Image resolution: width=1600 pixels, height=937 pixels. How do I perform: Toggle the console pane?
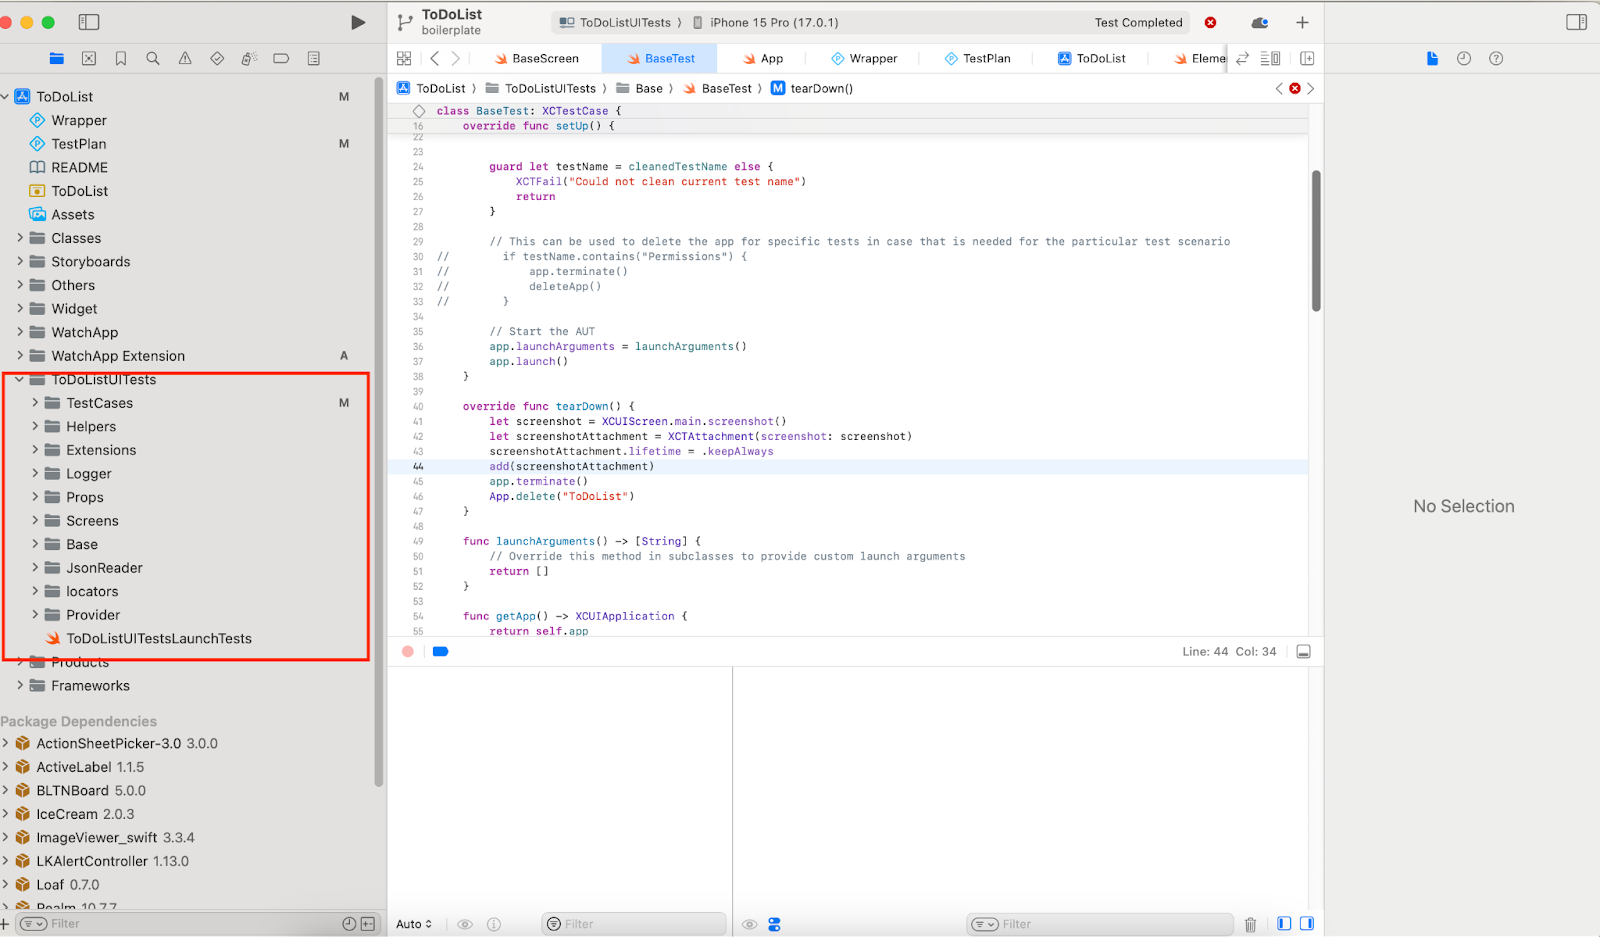pos(1306,924)
